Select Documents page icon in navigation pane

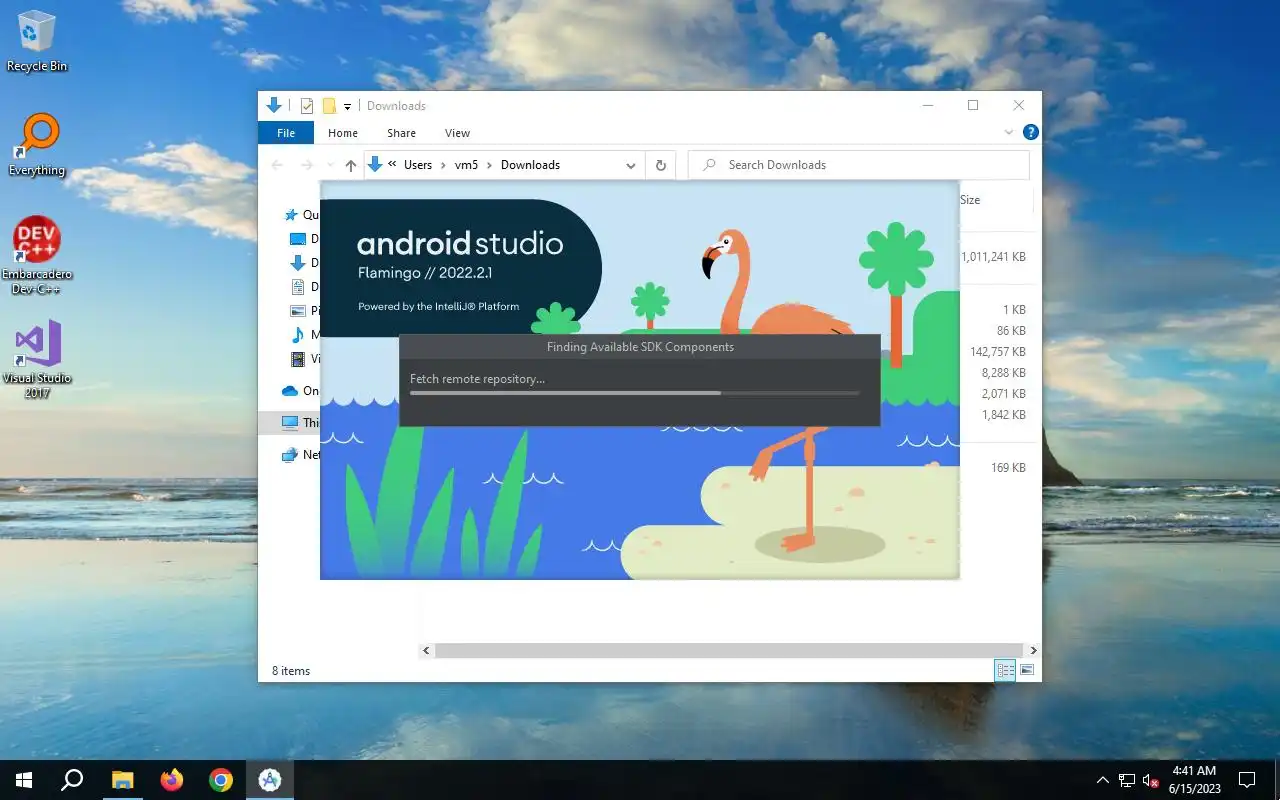click(x=297, y=287)
